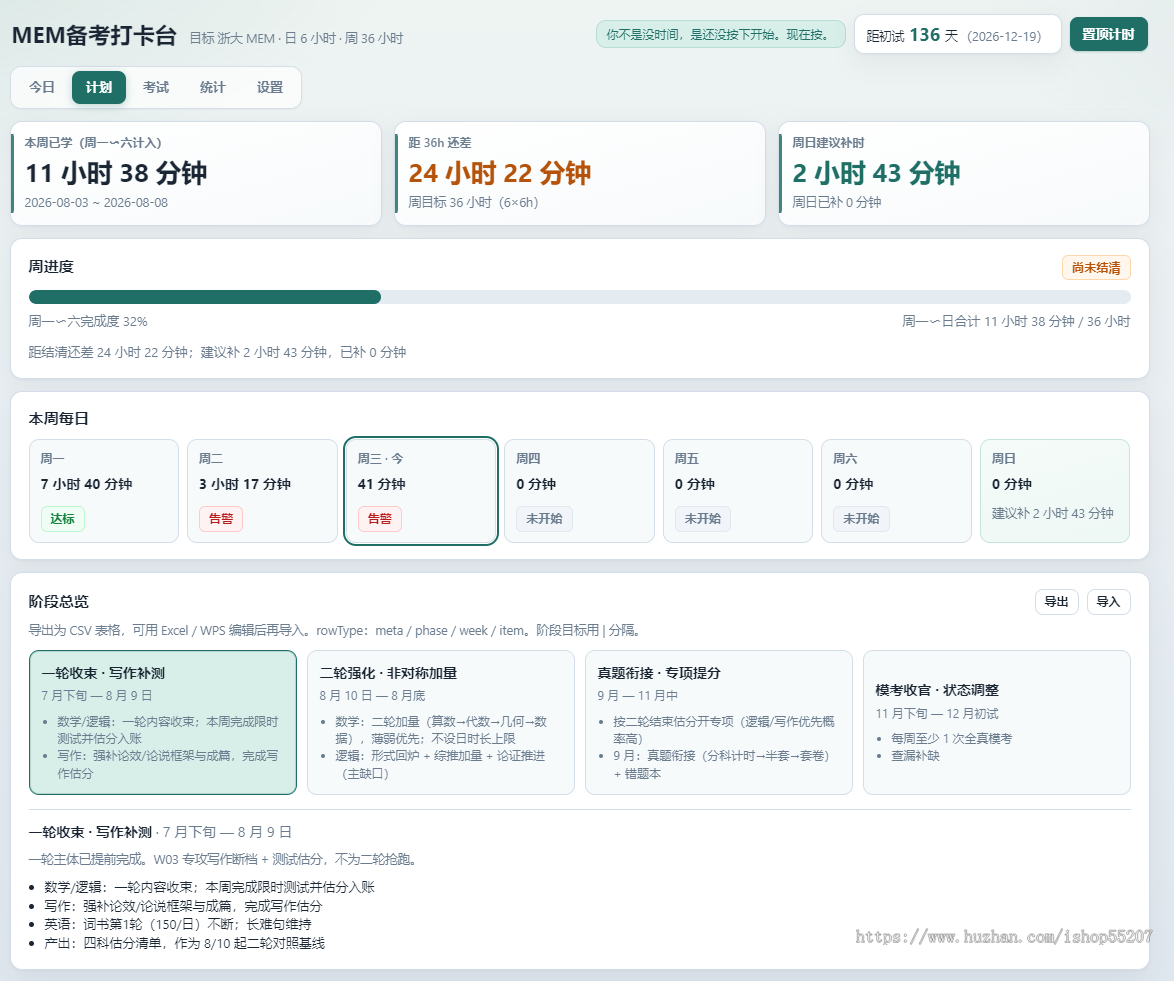
Task: Click the 距初试 136 天 countdown box
Action: tap(958, 34)
